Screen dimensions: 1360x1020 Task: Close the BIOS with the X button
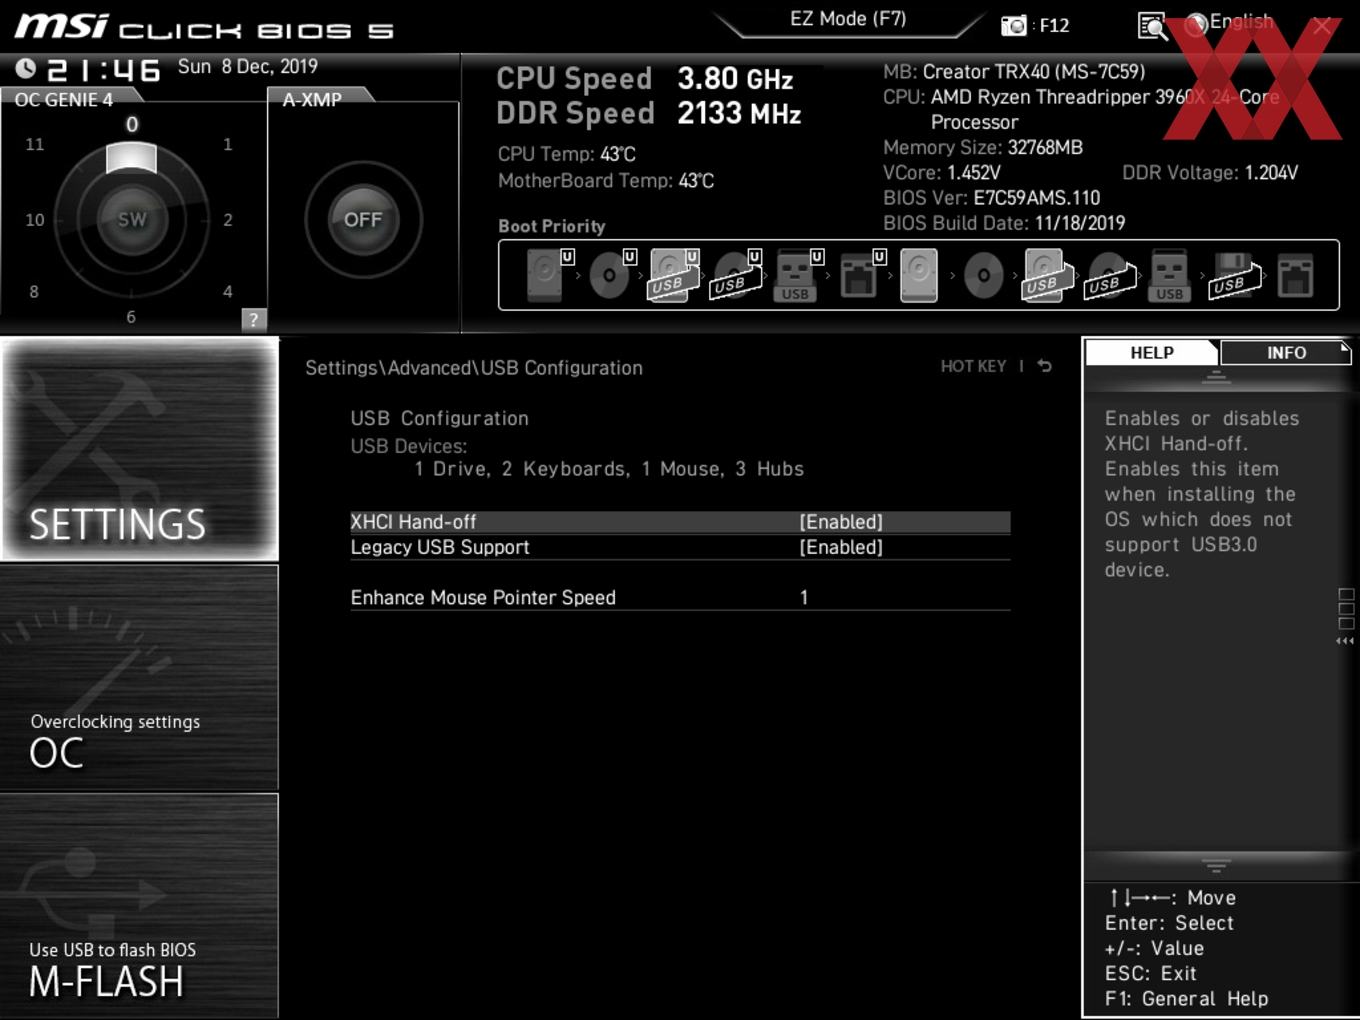1322,26
